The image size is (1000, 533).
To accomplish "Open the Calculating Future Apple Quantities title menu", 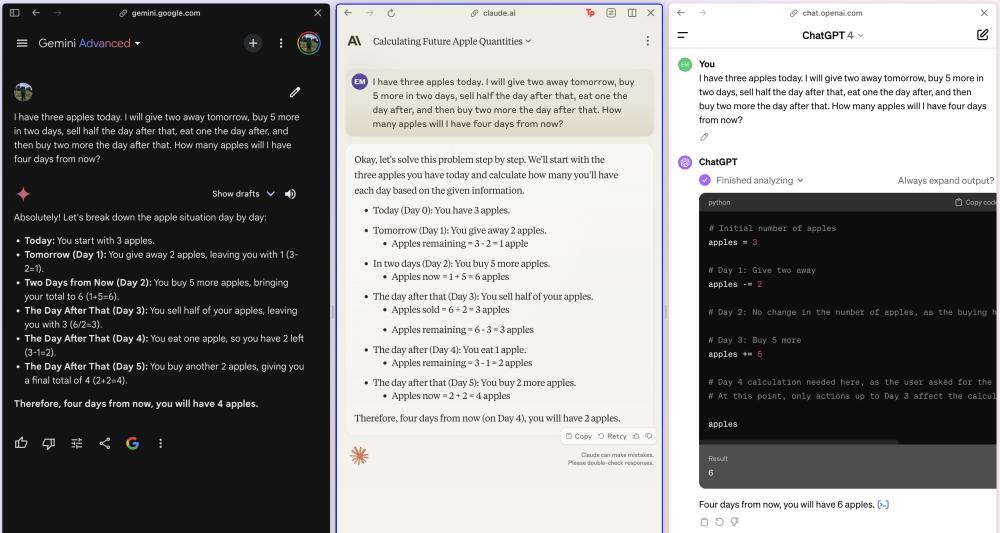I will point(451,41).
